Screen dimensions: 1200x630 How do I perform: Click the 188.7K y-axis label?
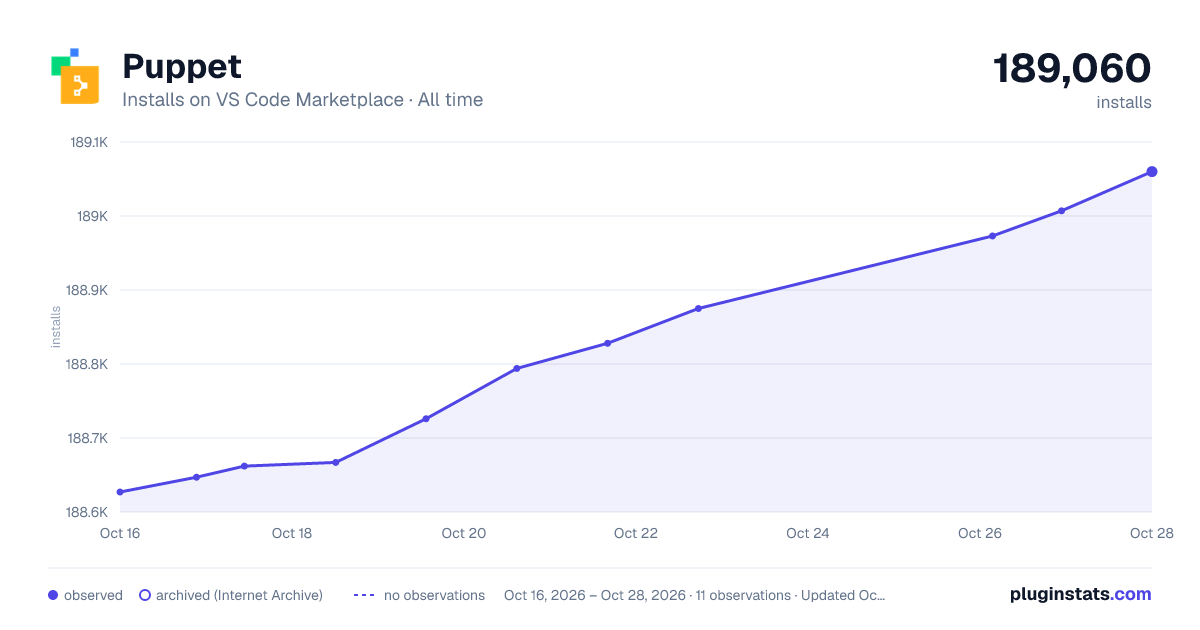pos(87,438)
